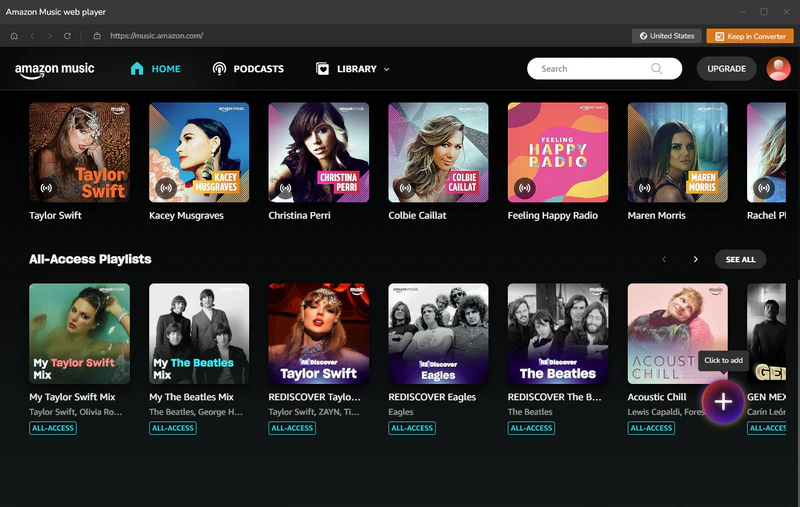
Task: Show next All-Access playlists with right arrow
Action: tap(695, 259)
